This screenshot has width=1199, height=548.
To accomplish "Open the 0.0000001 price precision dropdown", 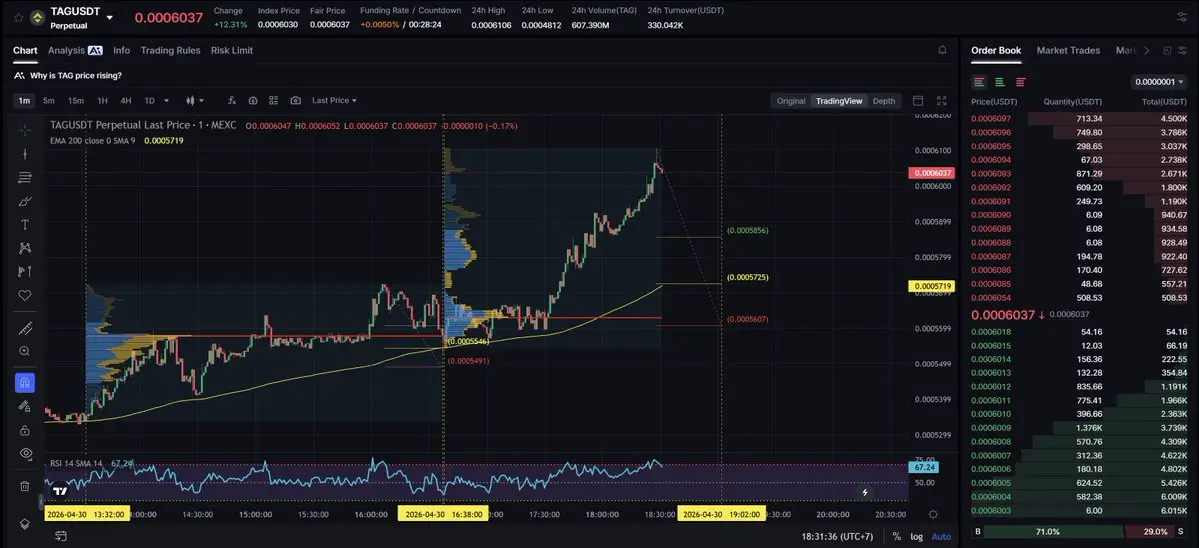I will point(1158,82).
